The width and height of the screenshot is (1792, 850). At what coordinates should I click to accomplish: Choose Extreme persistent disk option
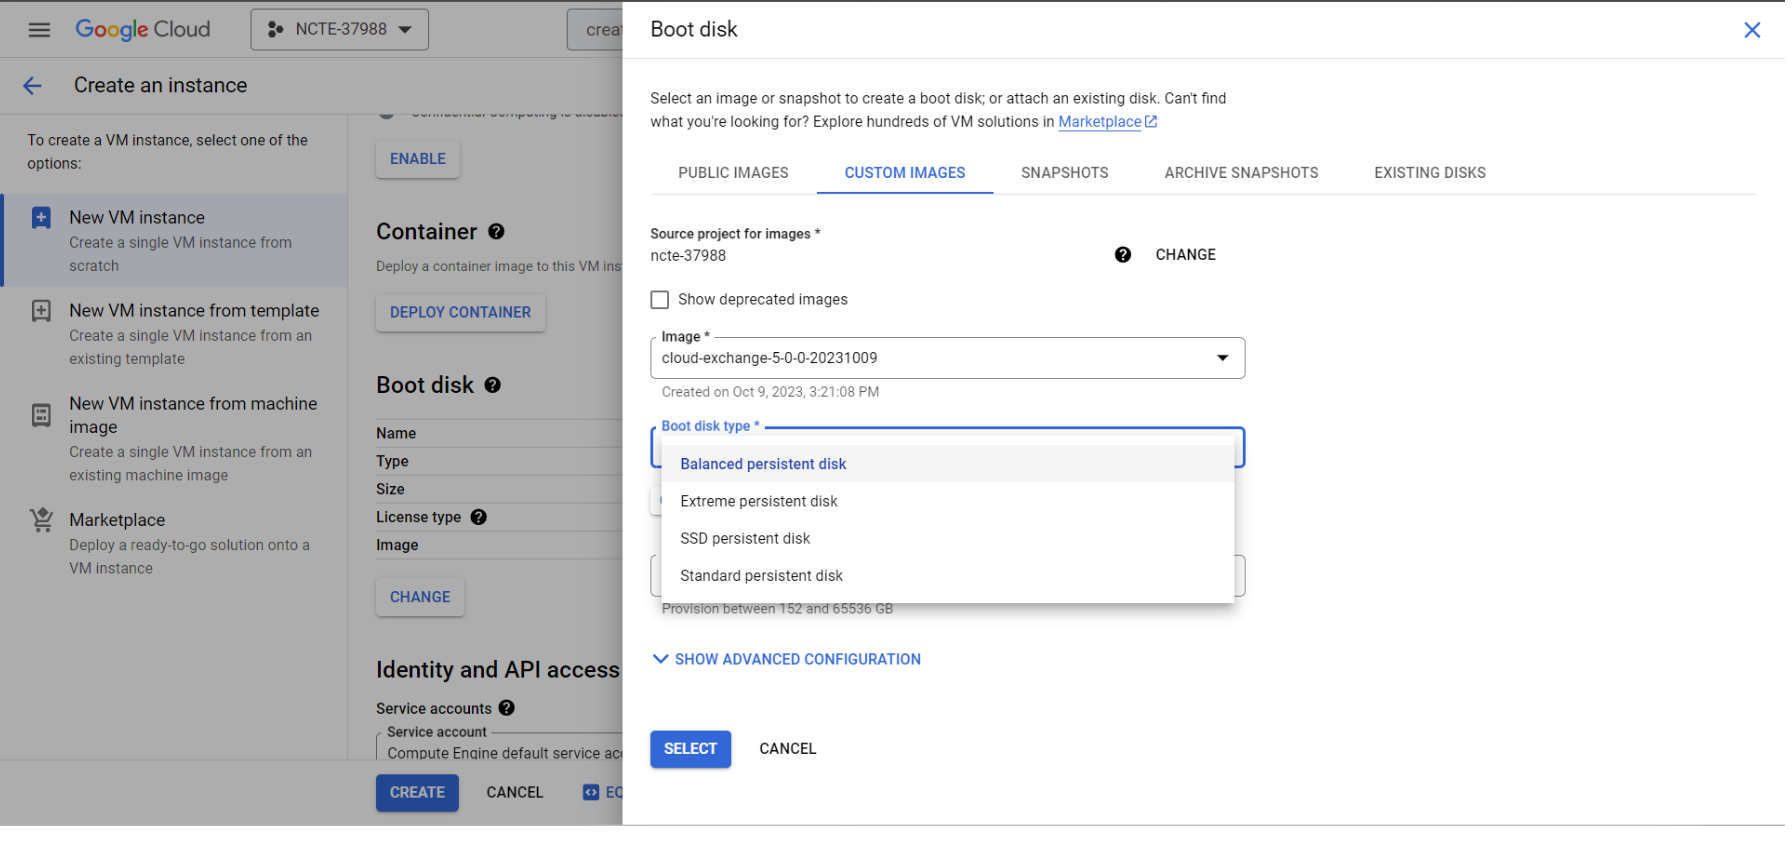point(947,502)
